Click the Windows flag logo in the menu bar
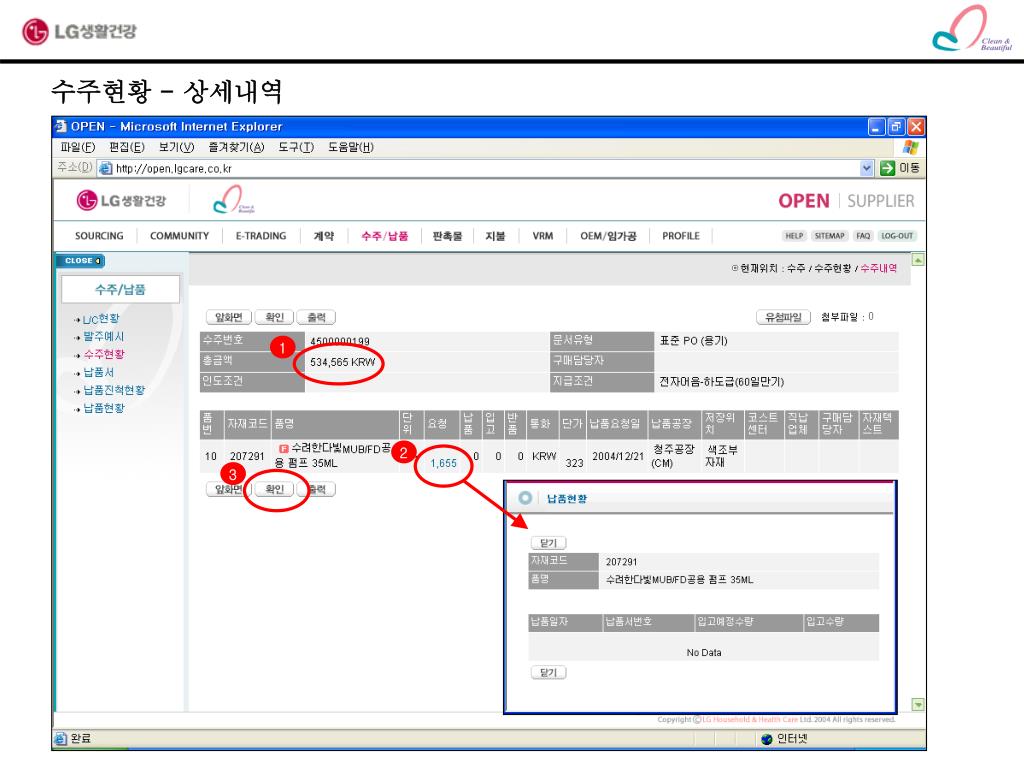The width and height of the screenshot is (1024, 768). [x=911, y=147]
